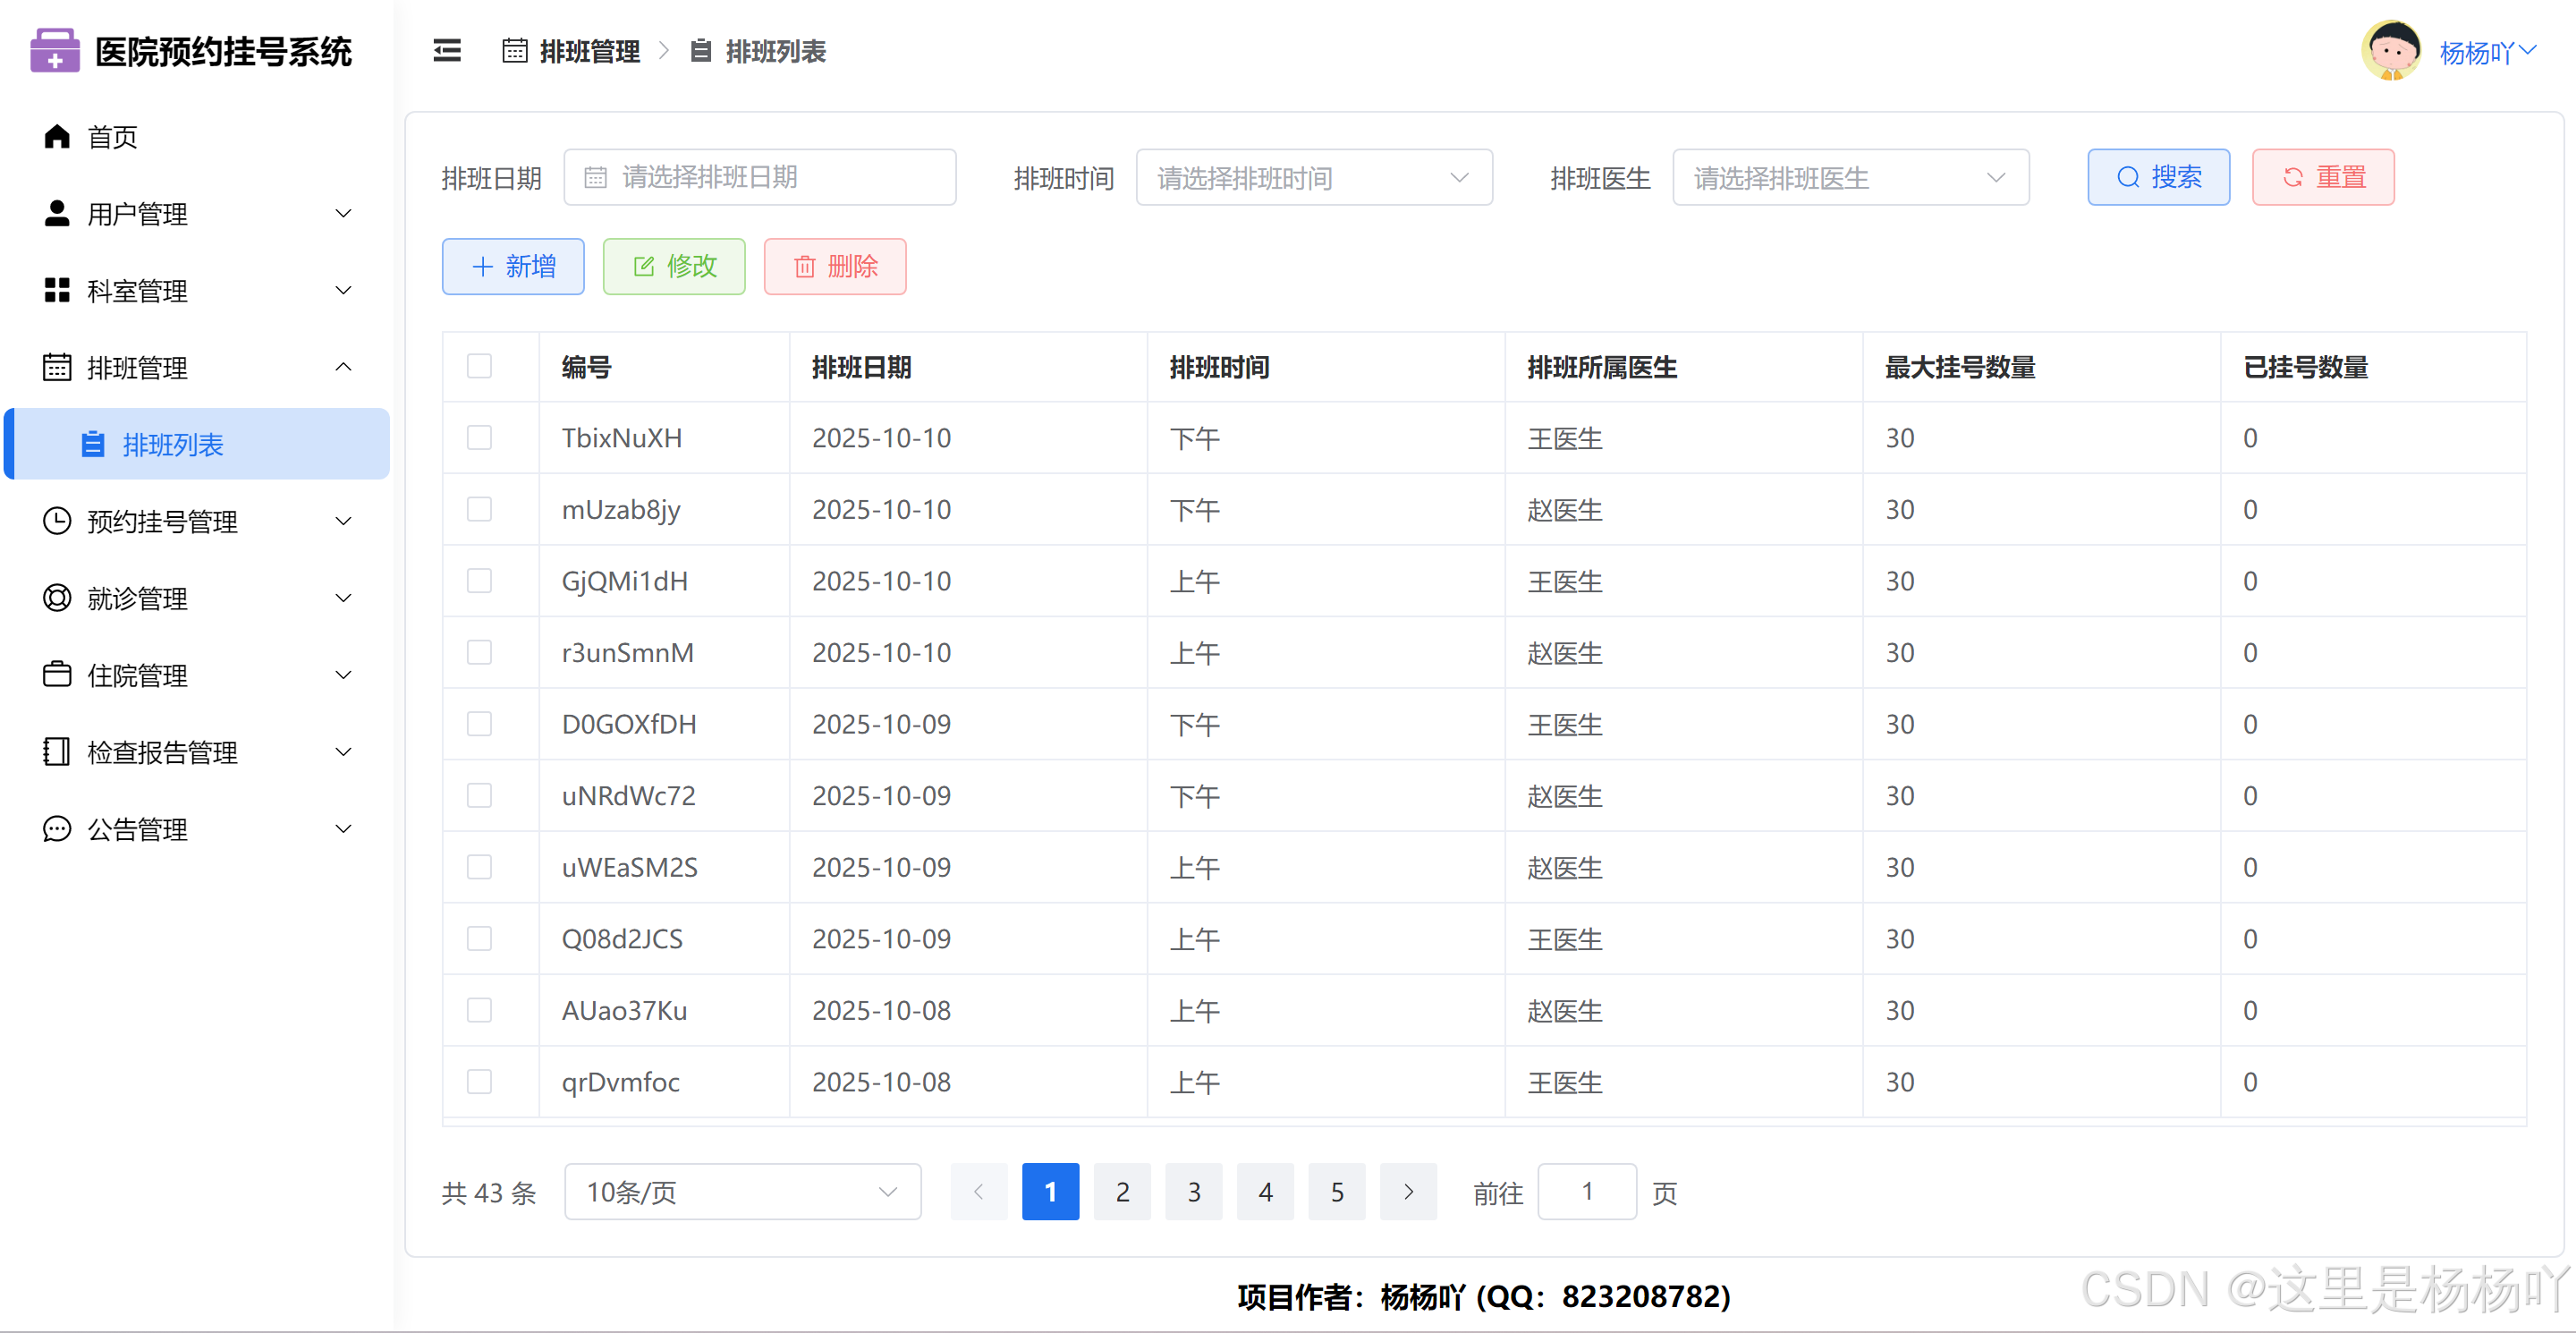This screenshot has height=1333, width=2576.
Task: Click the 新增 button
Action: [513, 267]
